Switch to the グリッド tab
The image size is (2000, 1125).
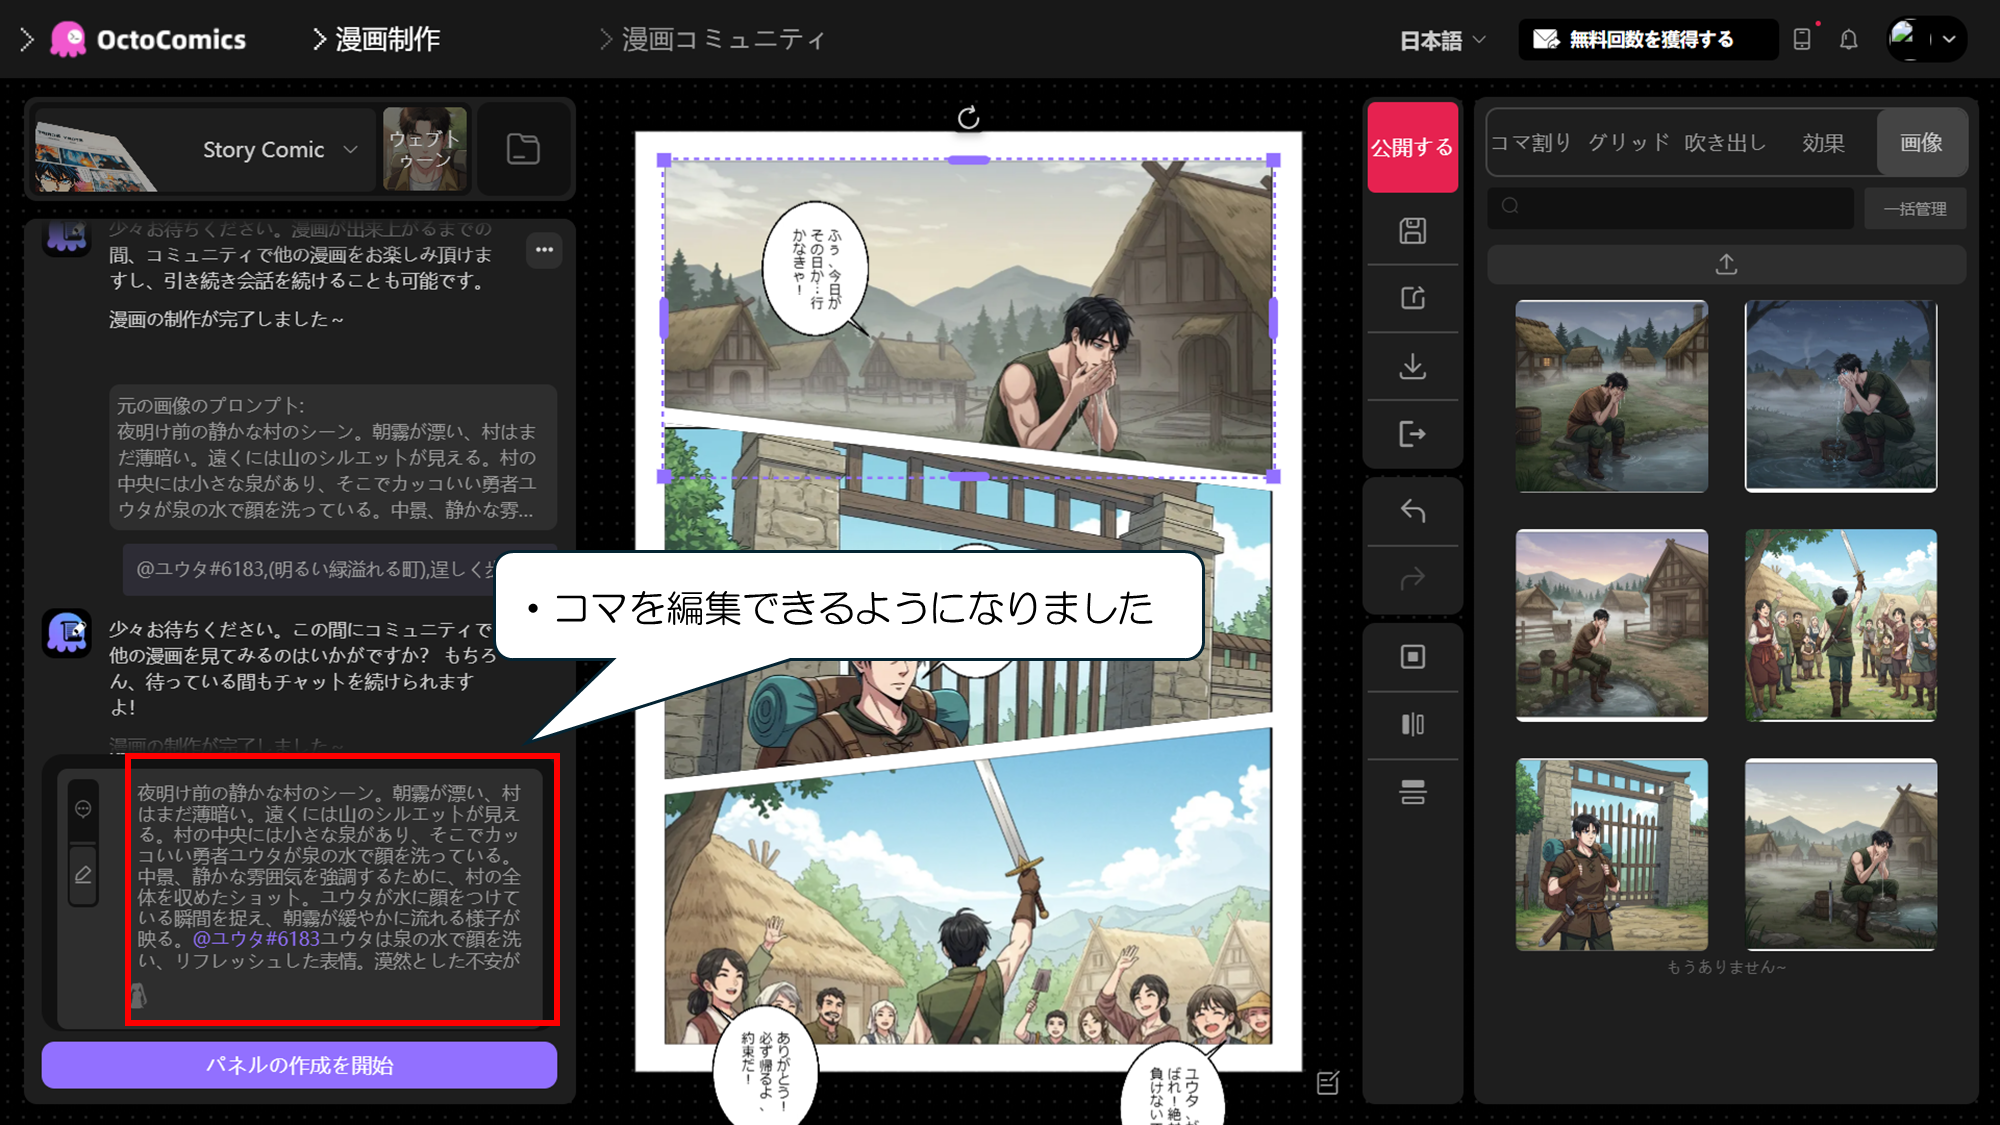[x=1628, y=143]
